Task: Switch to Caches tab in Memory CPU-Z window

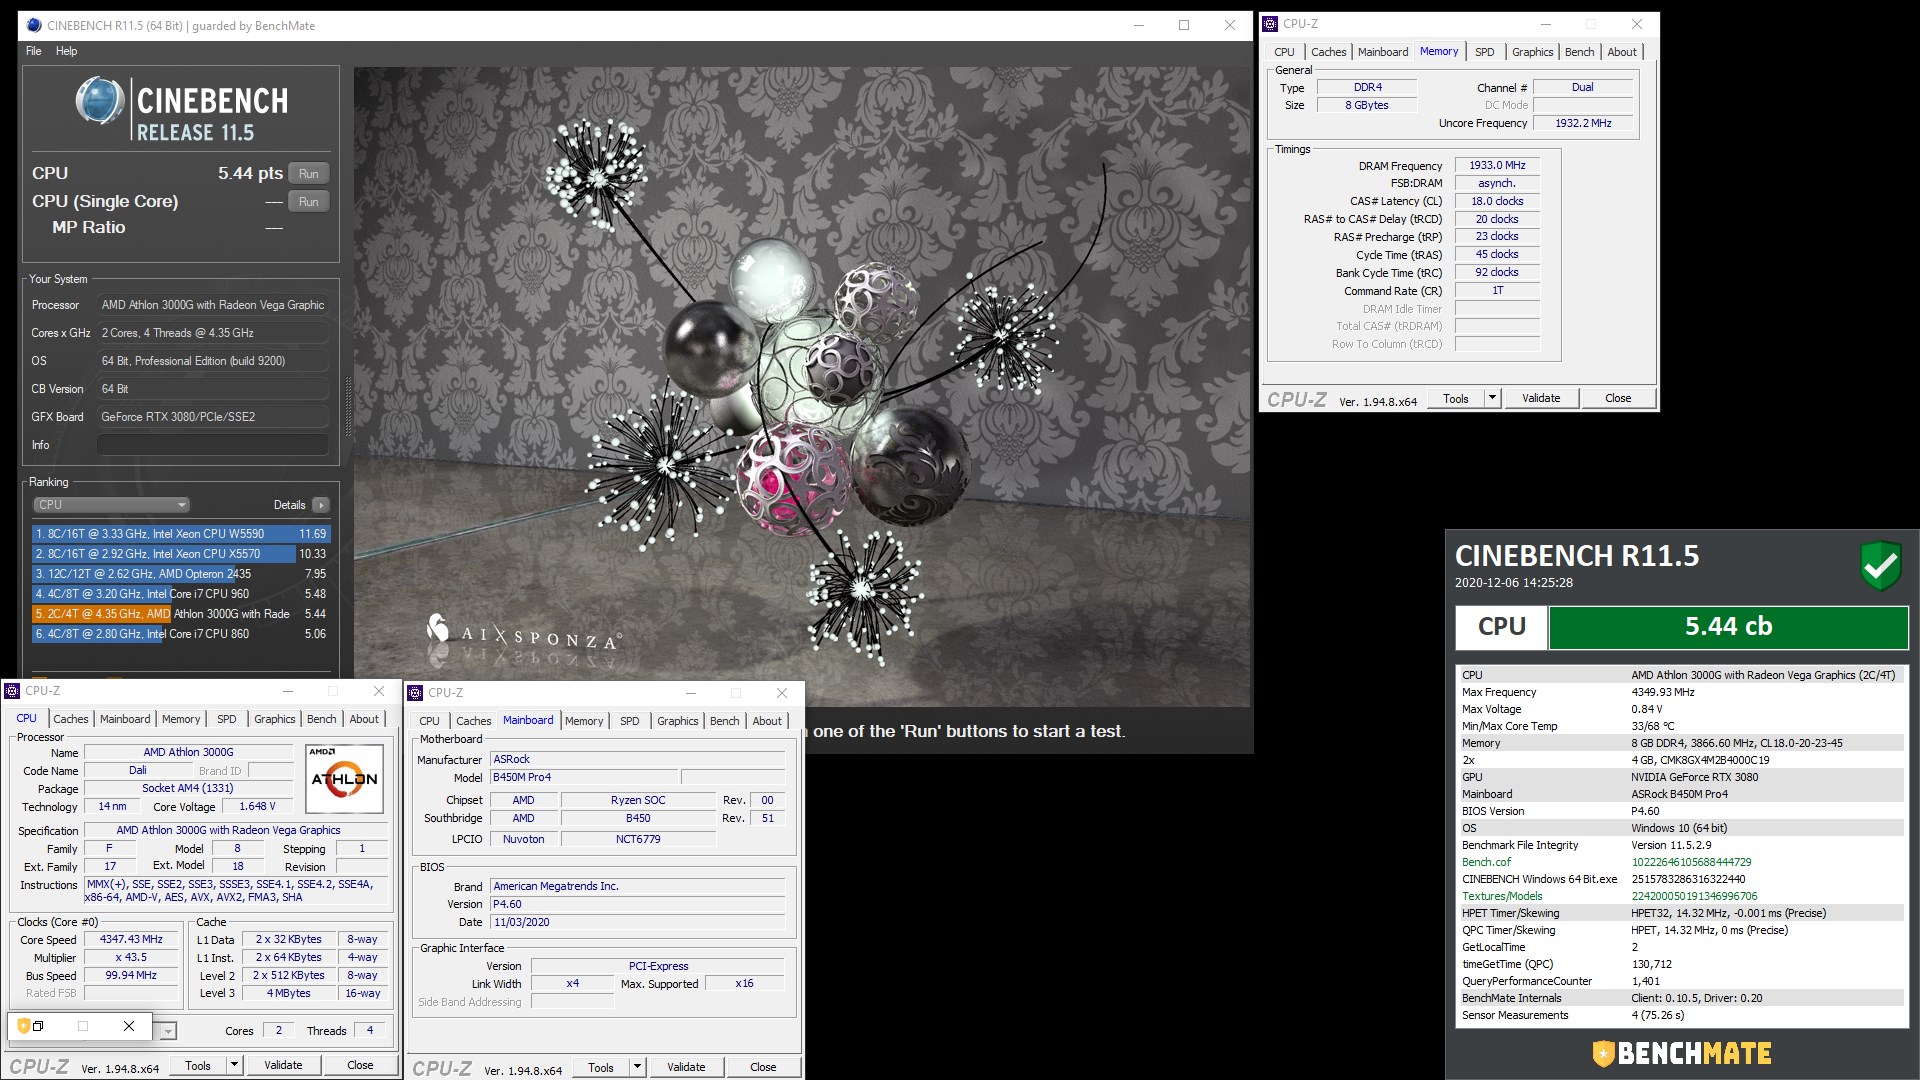Action: pos(1328,52)
